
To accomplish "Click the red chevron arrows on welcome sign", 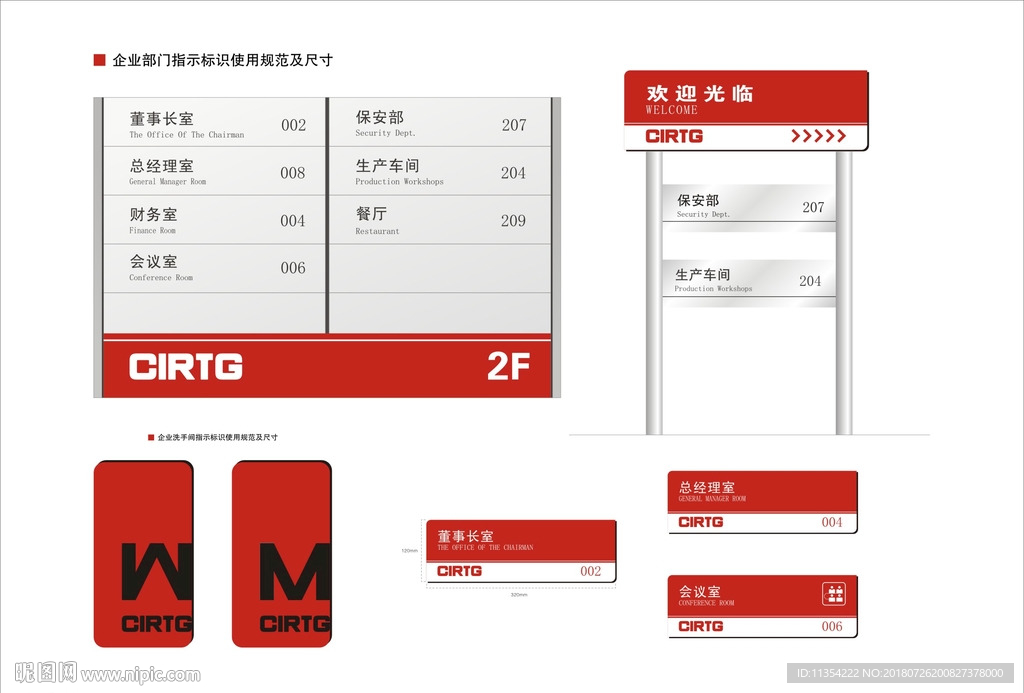I will [818, 136].
